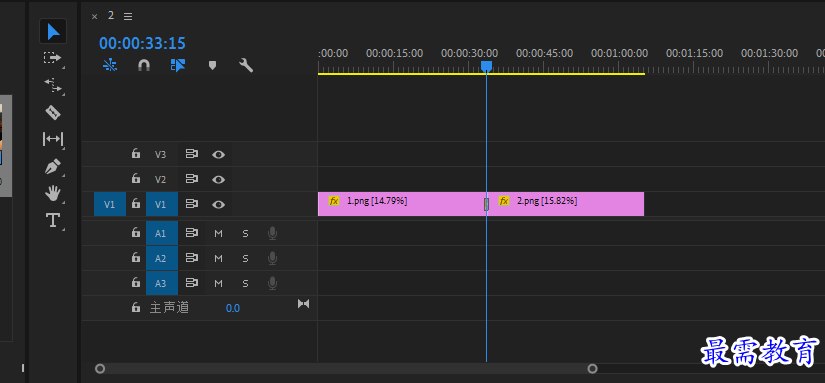
Task: Mute track A1
Action: [218, 234]
